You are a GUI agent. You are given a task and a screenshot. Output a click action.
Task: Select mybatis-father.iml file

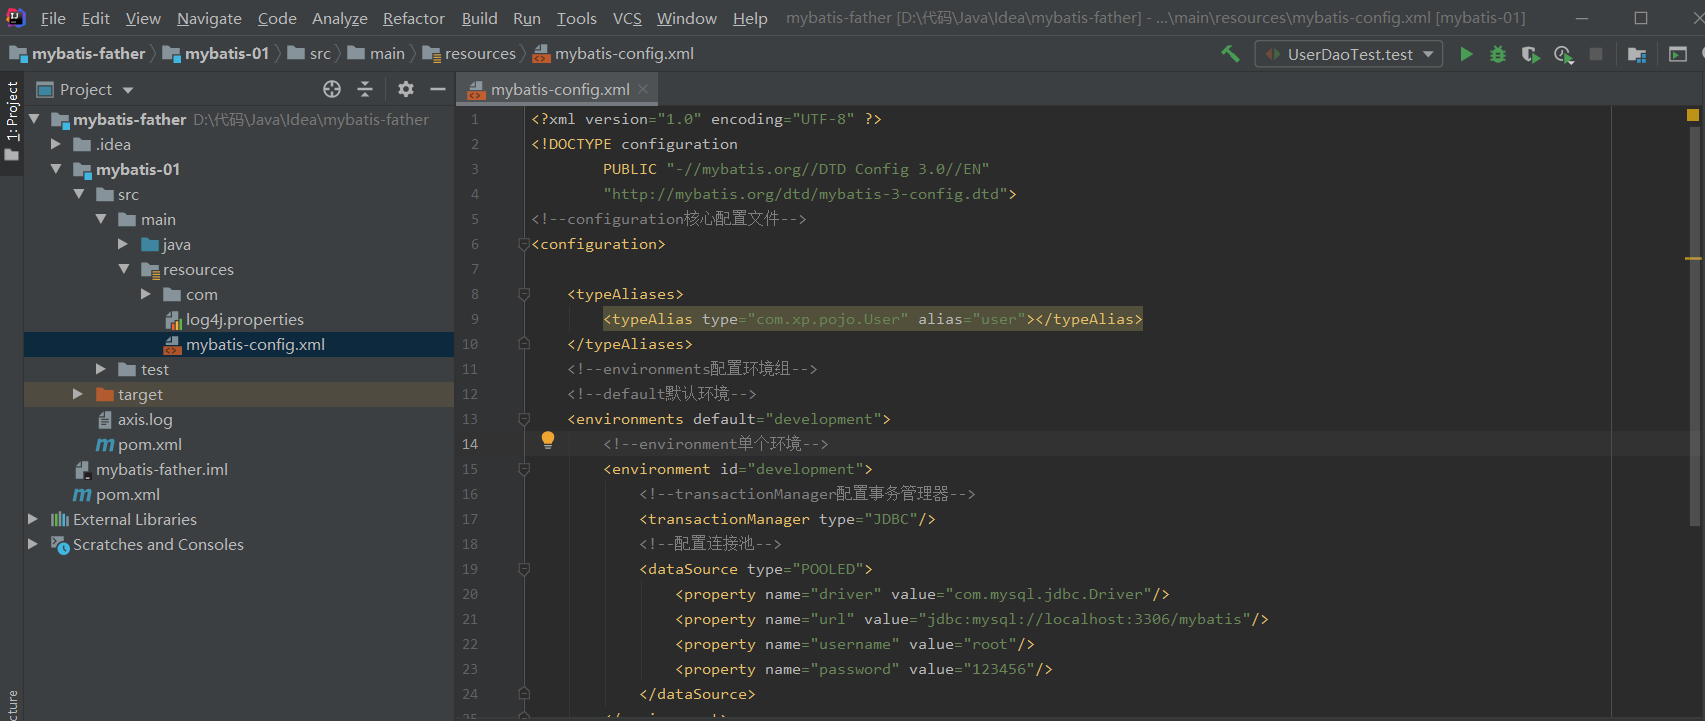pos(151,469)
